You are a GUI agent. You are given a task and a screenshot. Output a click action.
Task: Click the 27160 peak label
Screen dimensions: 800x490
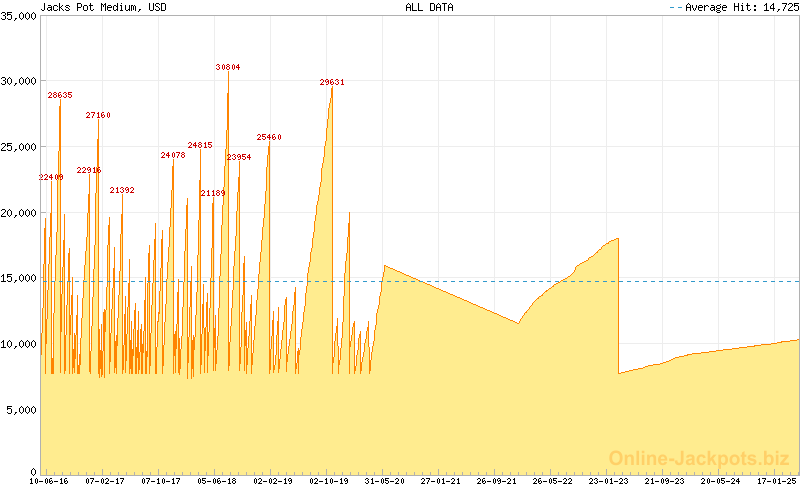click(x=98, y=115)
